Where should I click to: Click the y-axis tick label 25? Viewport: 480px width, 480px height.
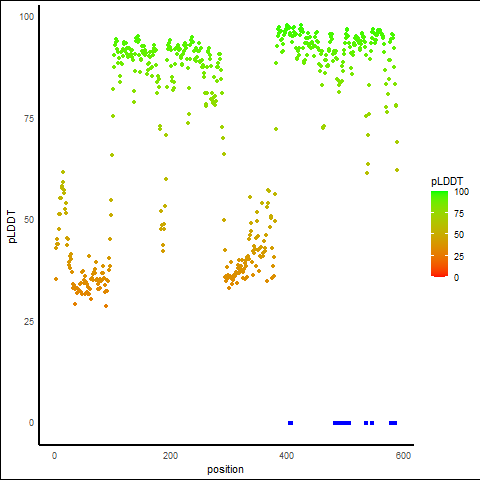29,321
